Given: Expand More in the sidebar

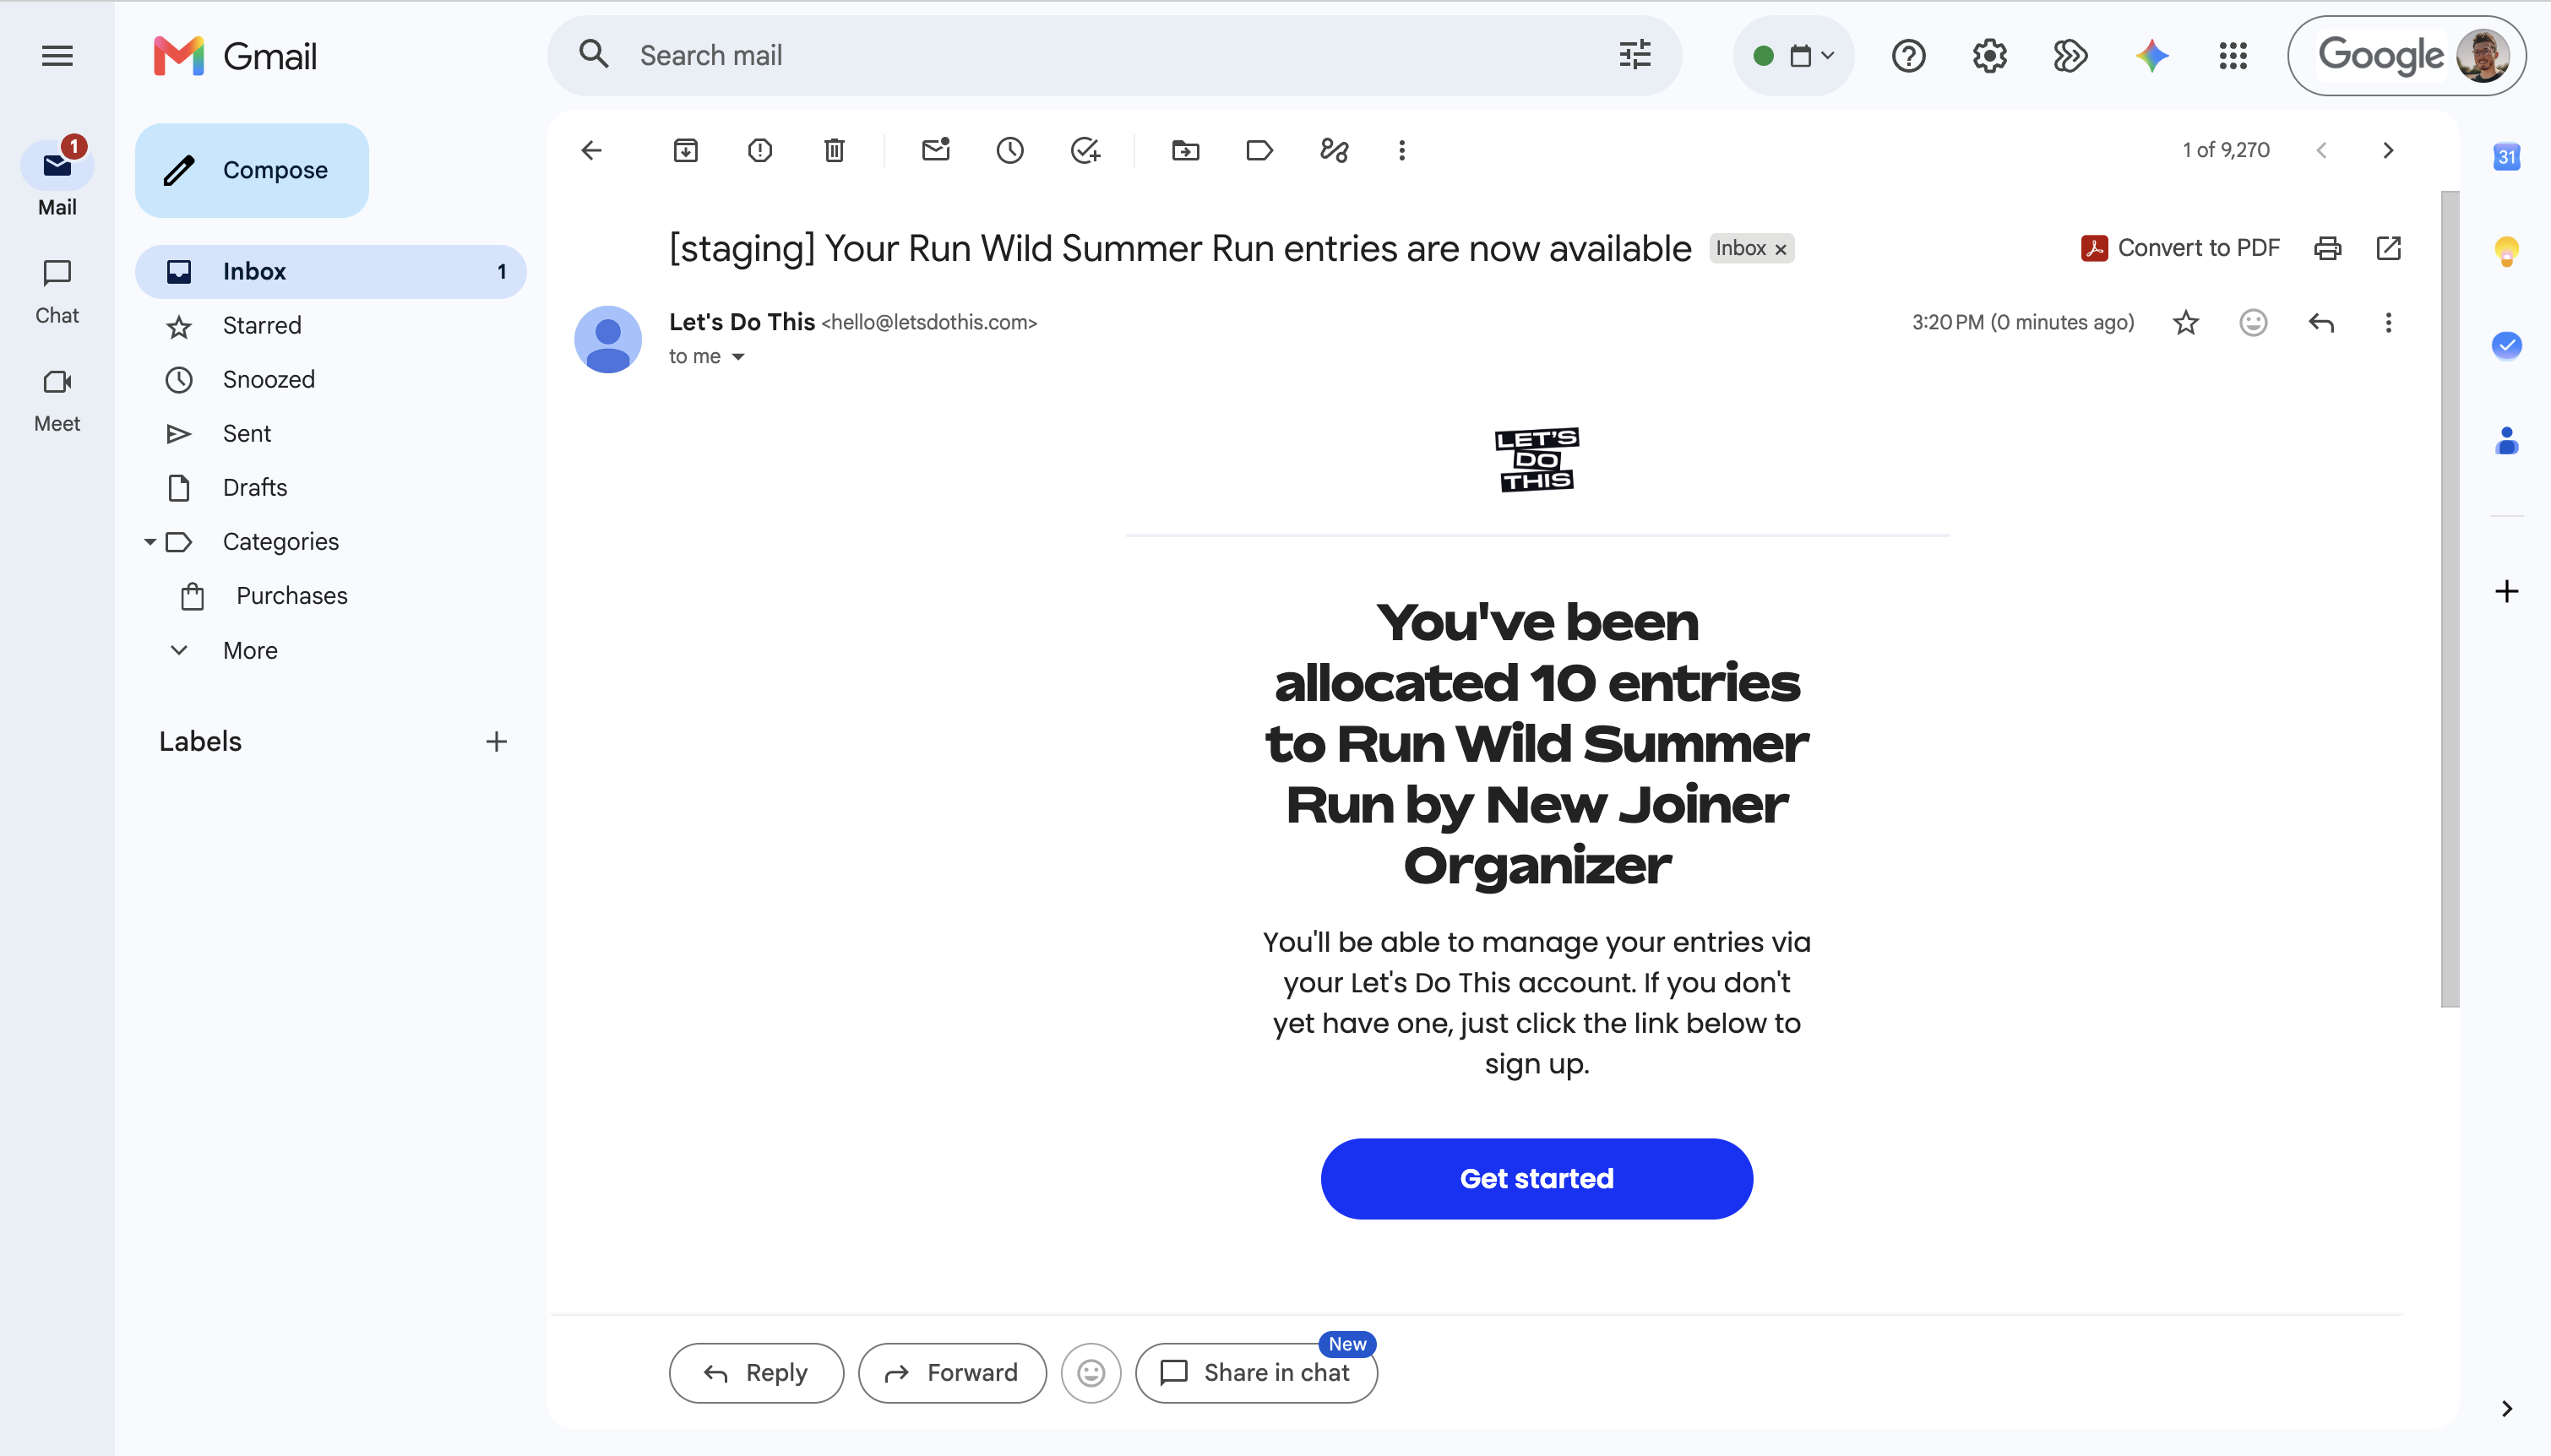Looking at the screenshot, I should click(x=250, y=650).
